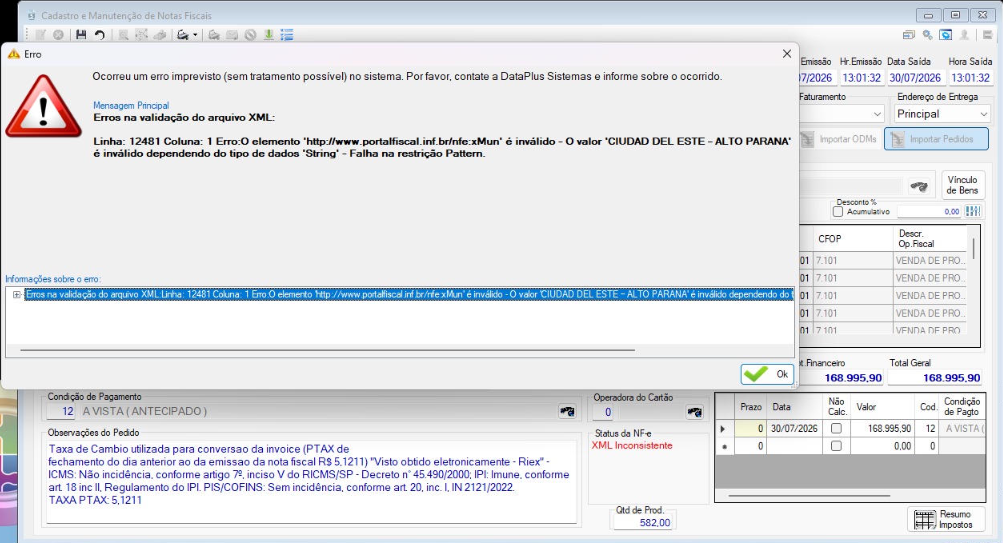Click the blue list view toolbar icon
1003x543 pixels.
click(x=287, y=35)
